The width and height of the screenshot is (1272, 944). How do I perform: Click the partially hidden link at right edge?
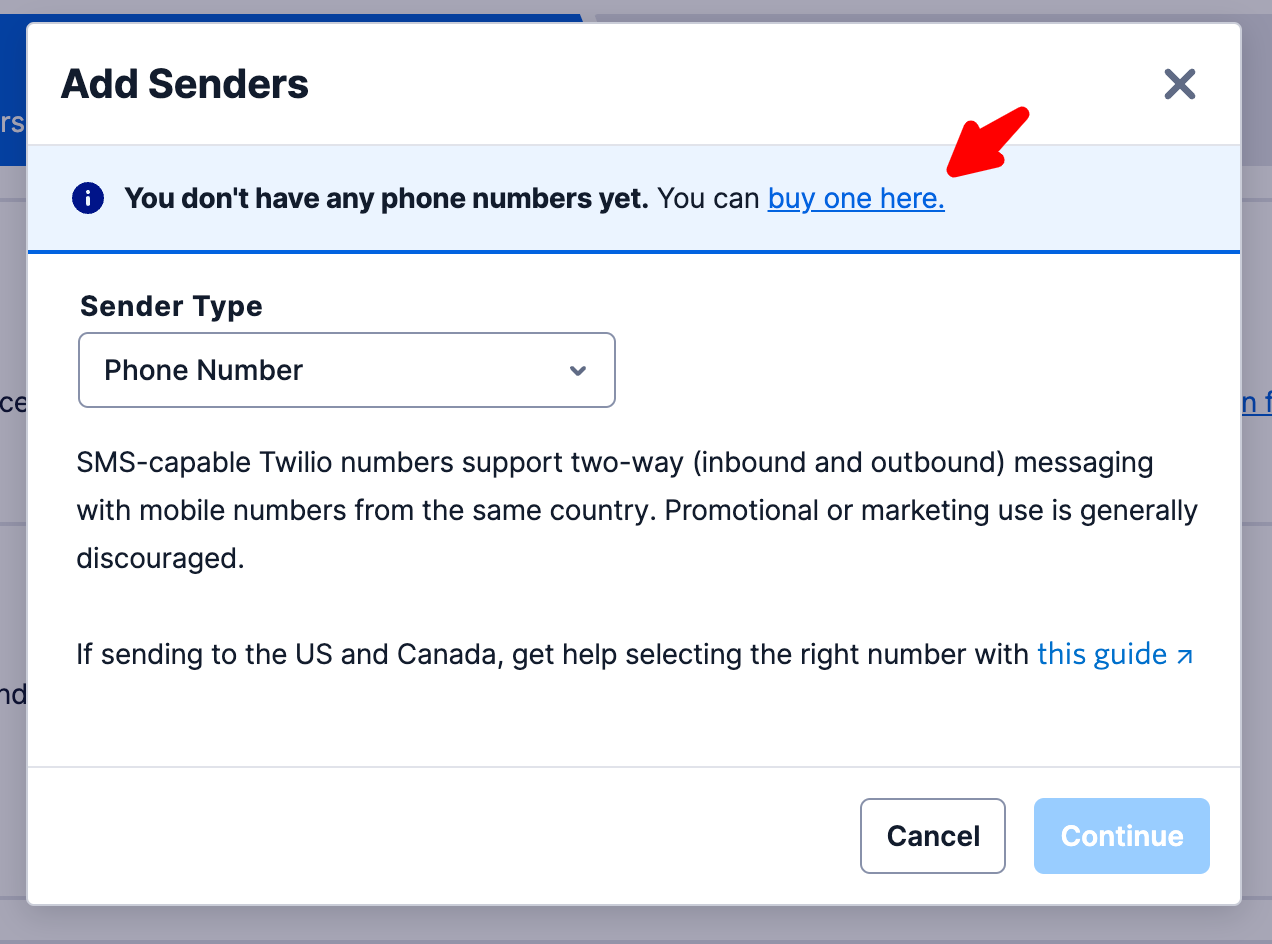(1256, 403)
